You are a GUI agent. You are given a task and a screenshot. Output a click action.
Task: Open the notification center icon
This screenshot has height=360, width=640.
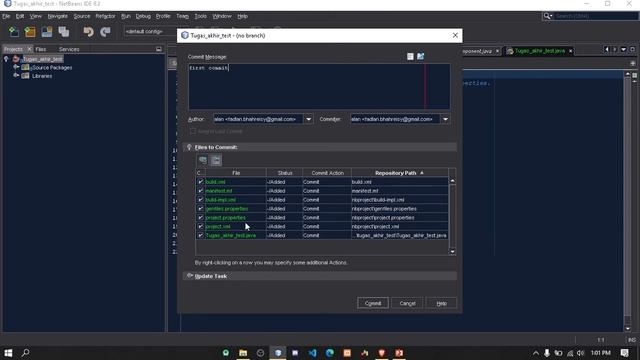click(x=624, y=353)
